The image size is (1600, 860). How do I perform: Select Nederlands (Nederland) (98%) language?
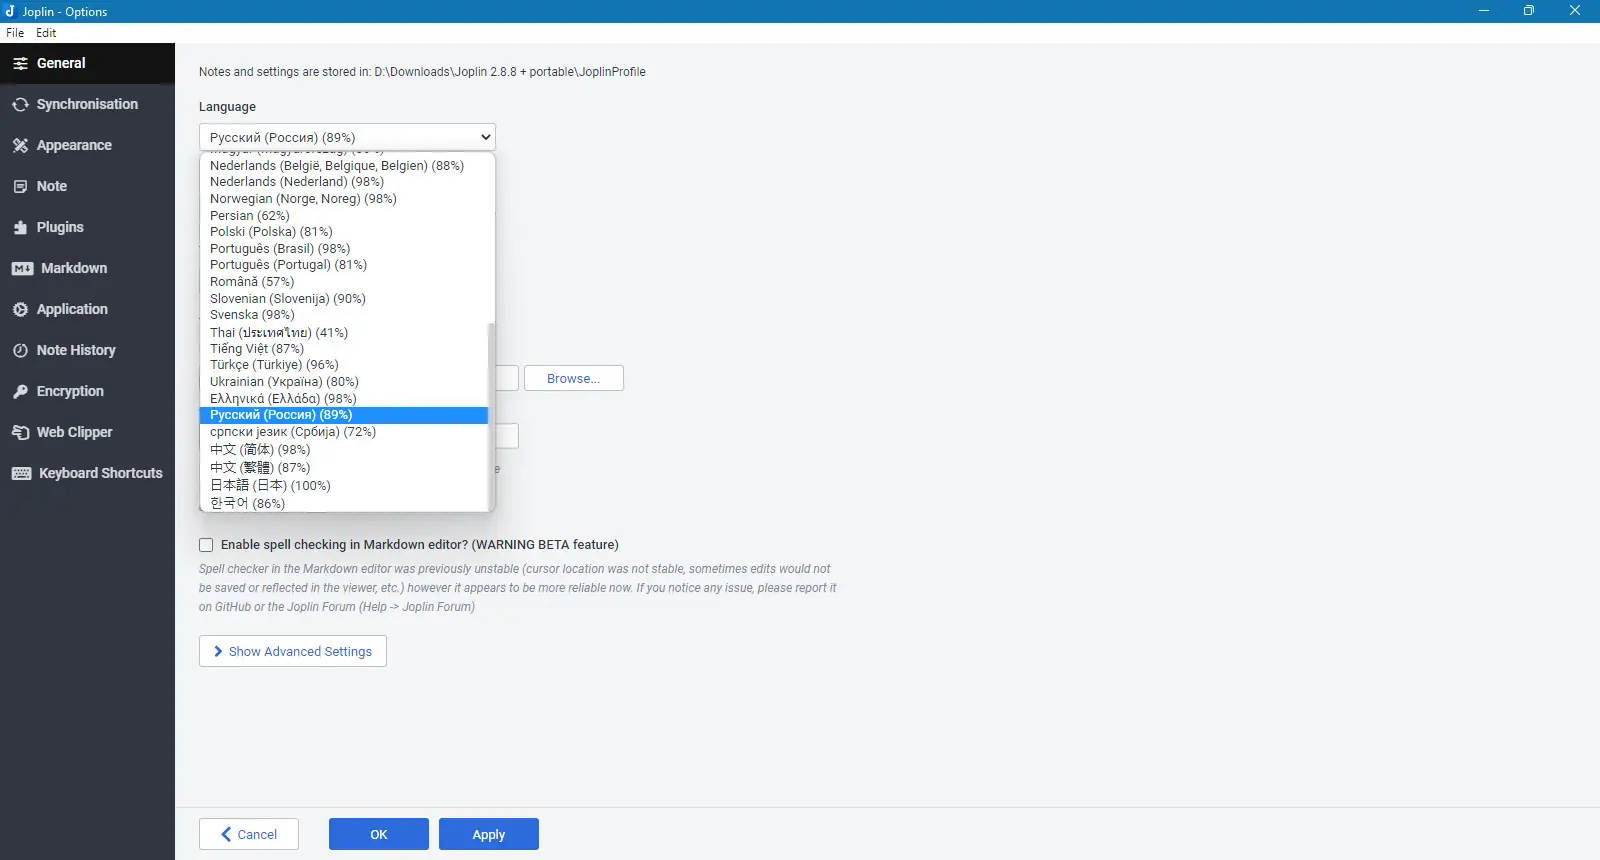(x=344, y=182)
